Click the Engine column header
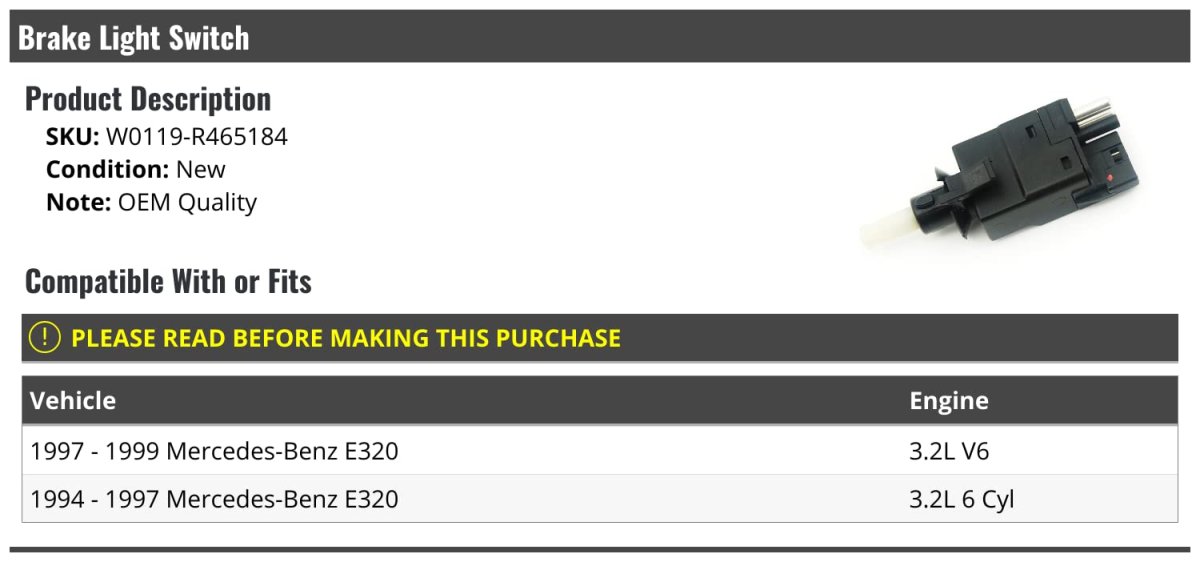This screenshot has height=562, width=1200. [948, 401]
